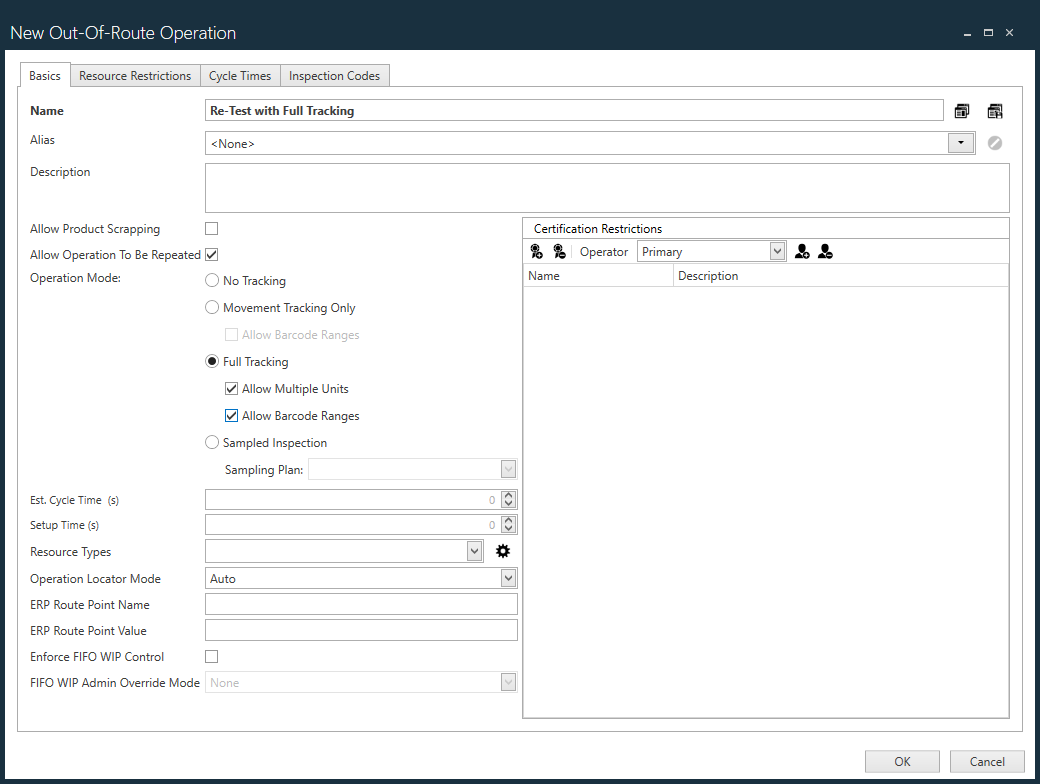Add an operator certification
The image size is (1040, 784).
click(x=802, y=251)
